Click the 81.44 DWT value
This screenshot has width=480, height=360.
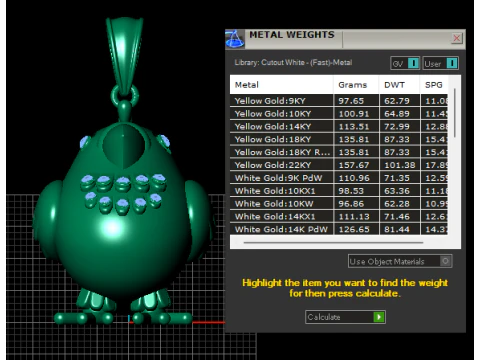pos(397,229)
